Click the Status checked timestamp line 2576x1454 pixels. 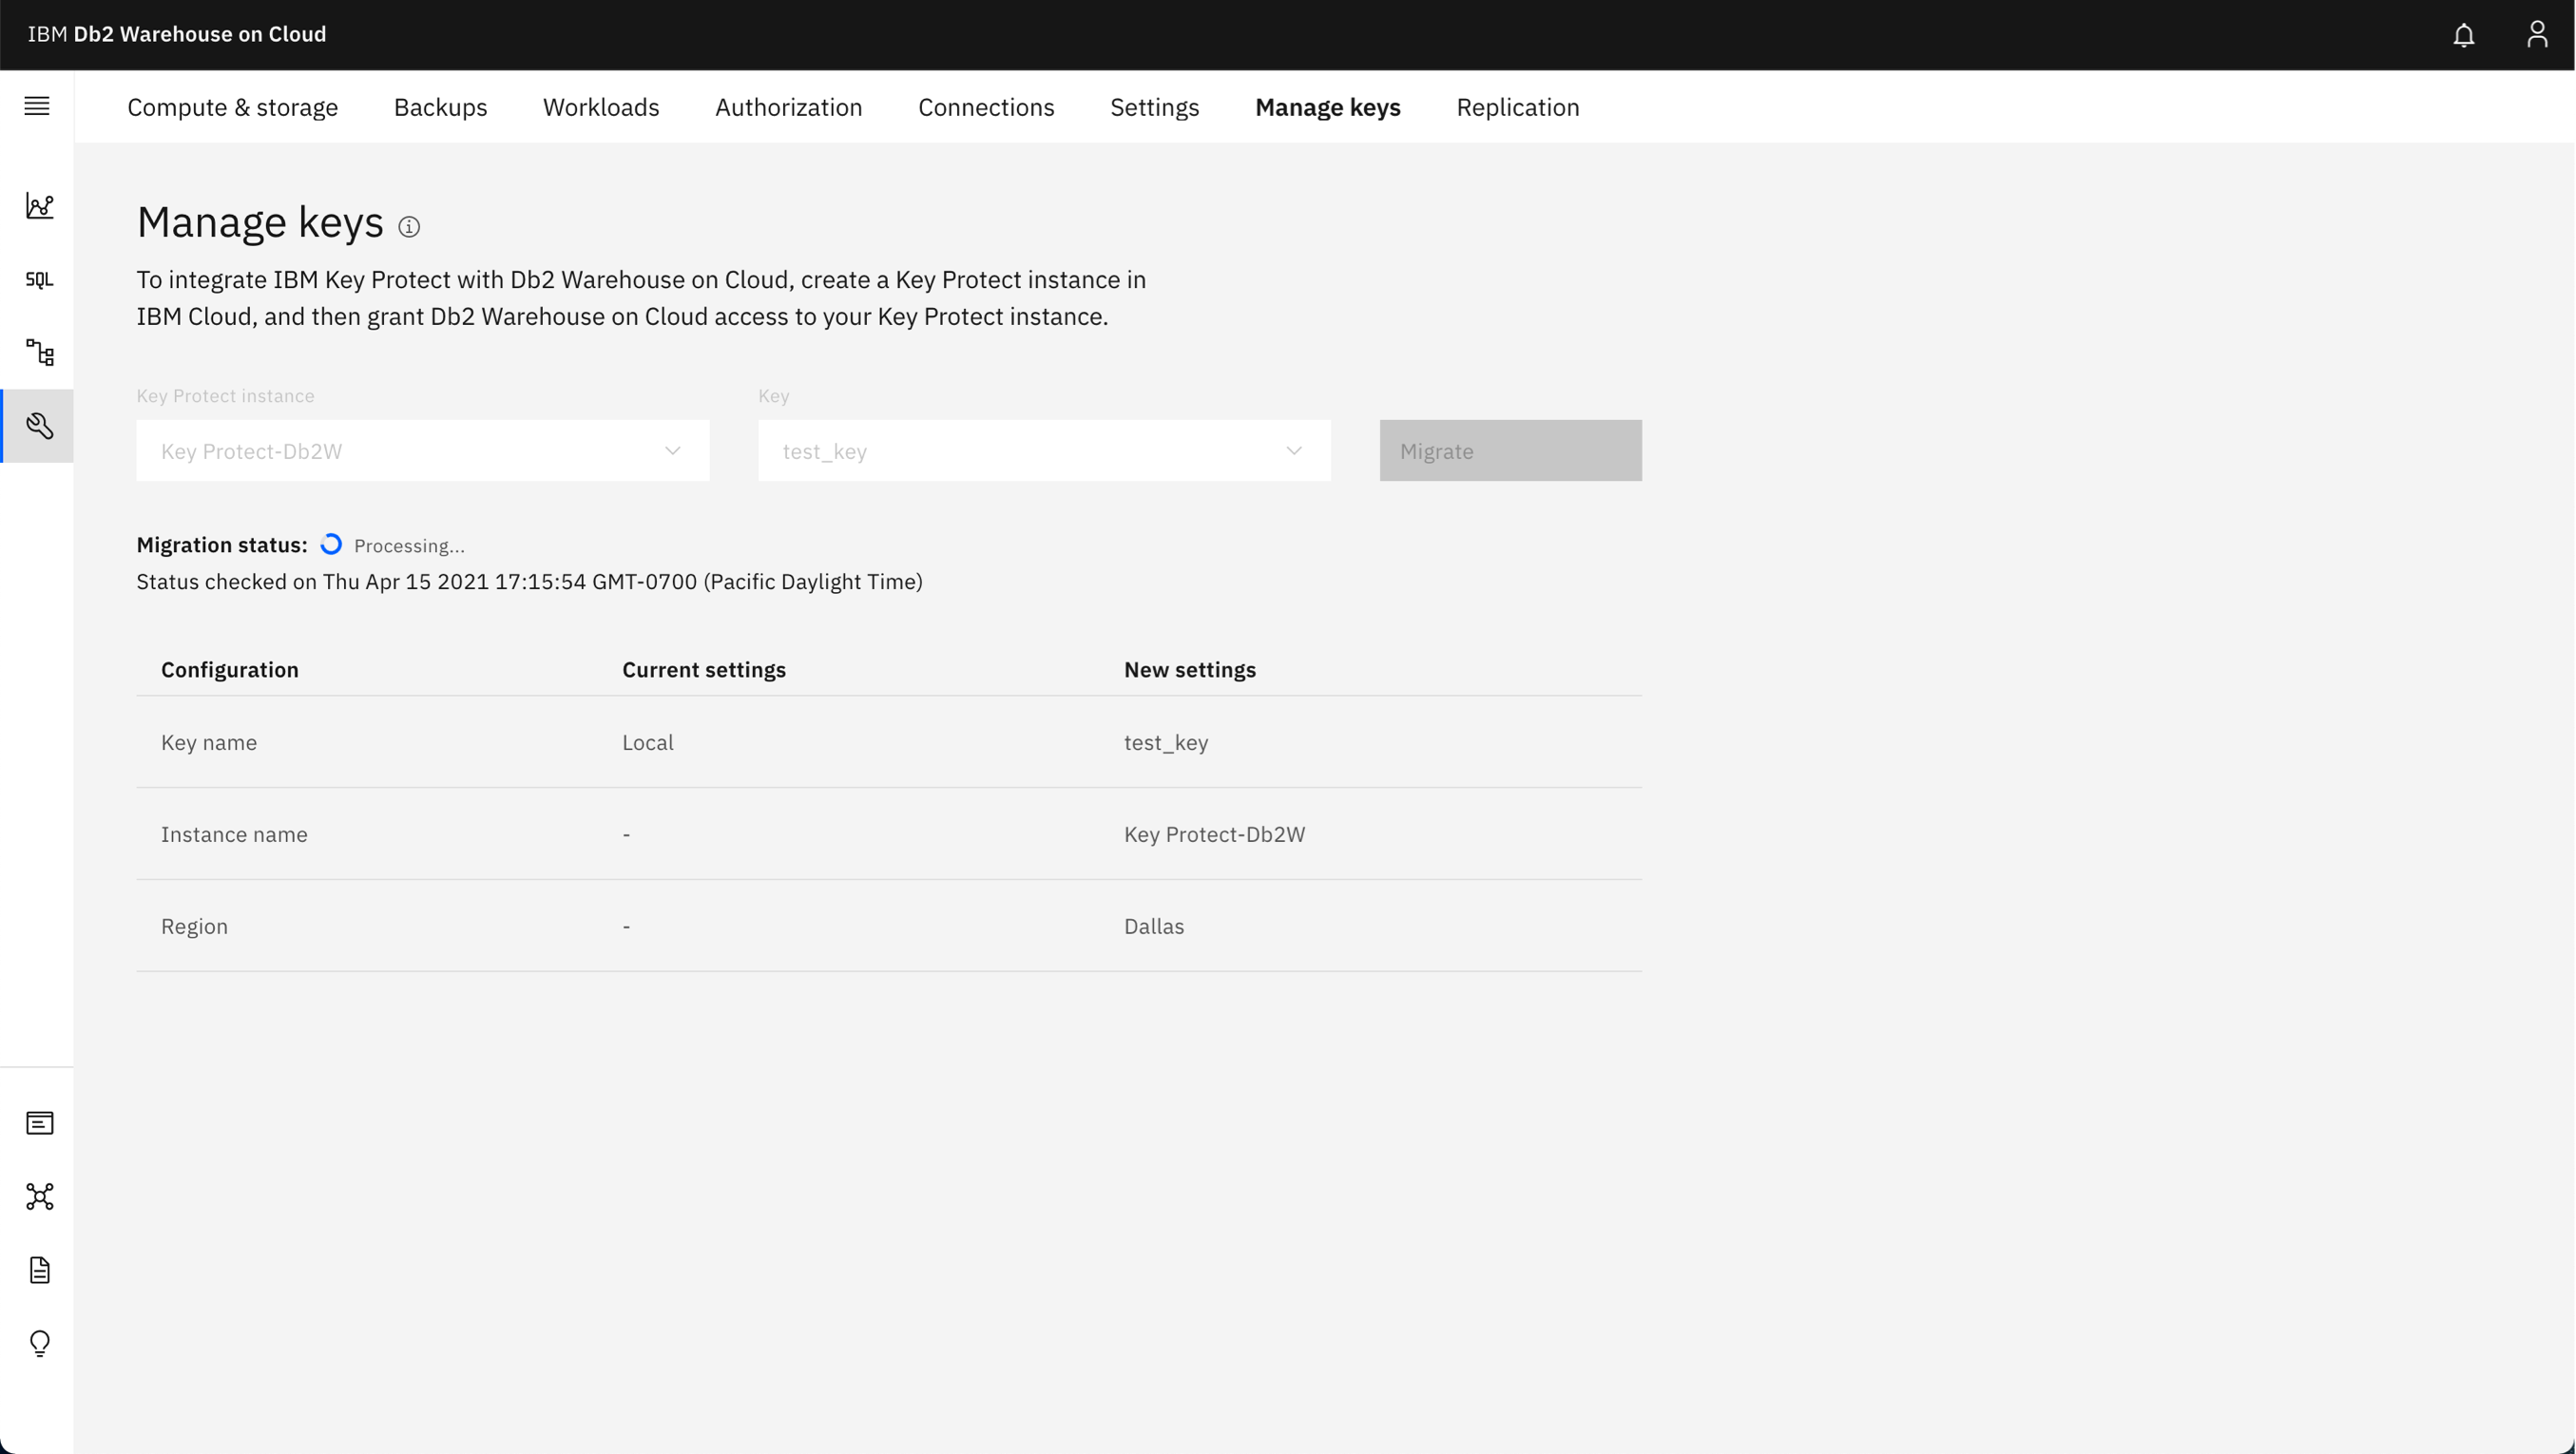coord(530,582)
